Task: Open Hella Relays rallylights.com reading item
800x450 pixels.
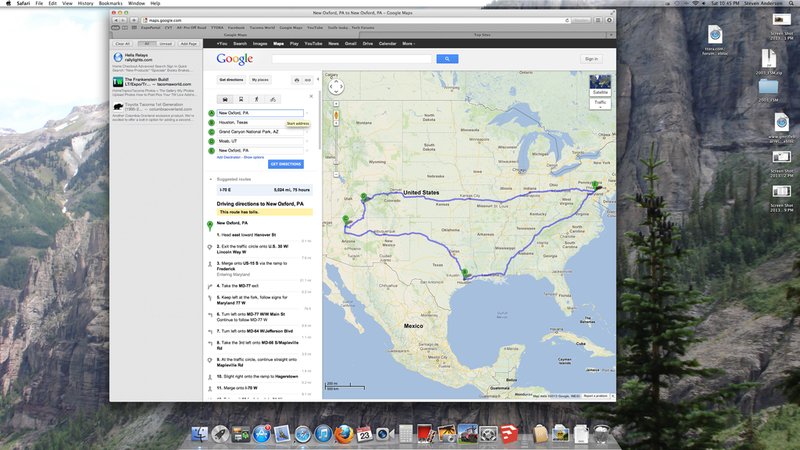Action: click(156, 62)
